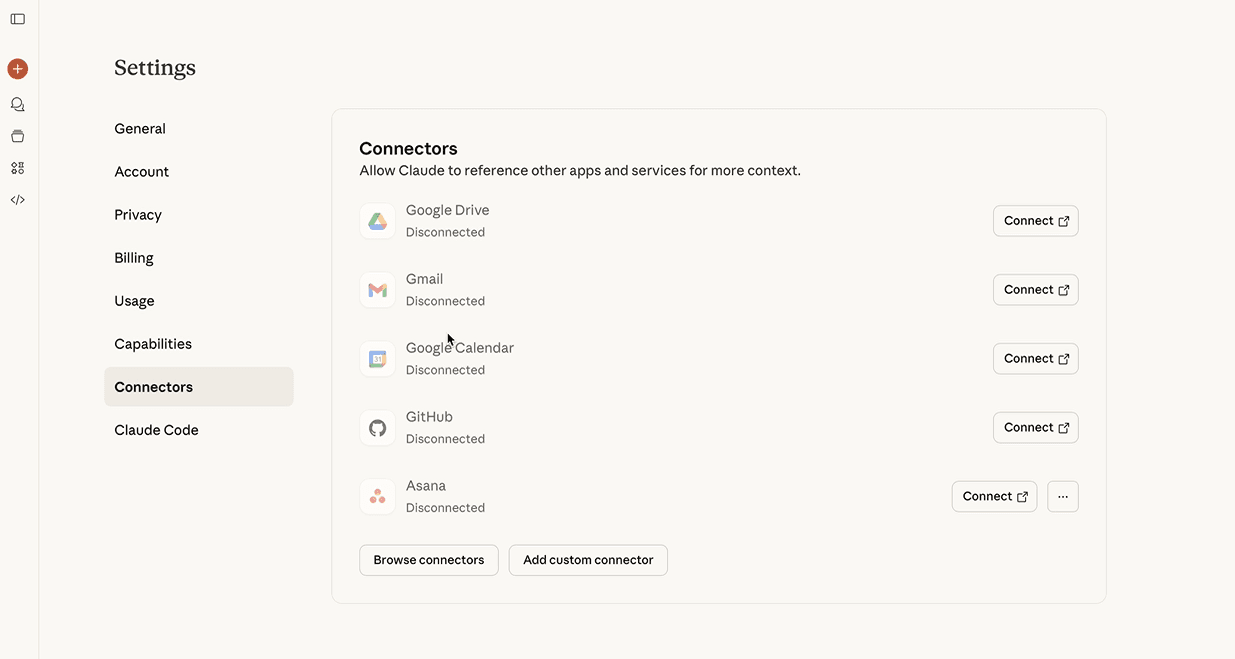The width and height of the screenshot is (1235, 659).
Task: Click the Asana connector icon
Action: [377, 496]
